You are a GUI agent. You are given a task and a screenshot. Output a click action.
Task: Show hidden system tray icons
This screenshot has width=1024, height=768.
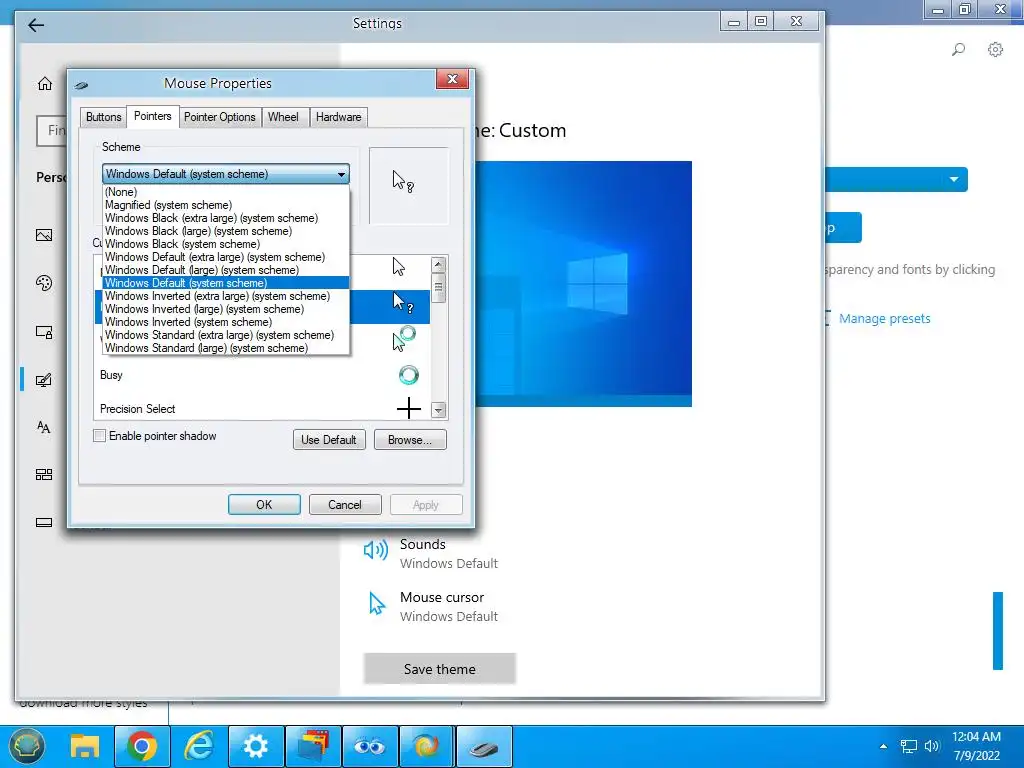pyautogui.click(x=884, y=746)
